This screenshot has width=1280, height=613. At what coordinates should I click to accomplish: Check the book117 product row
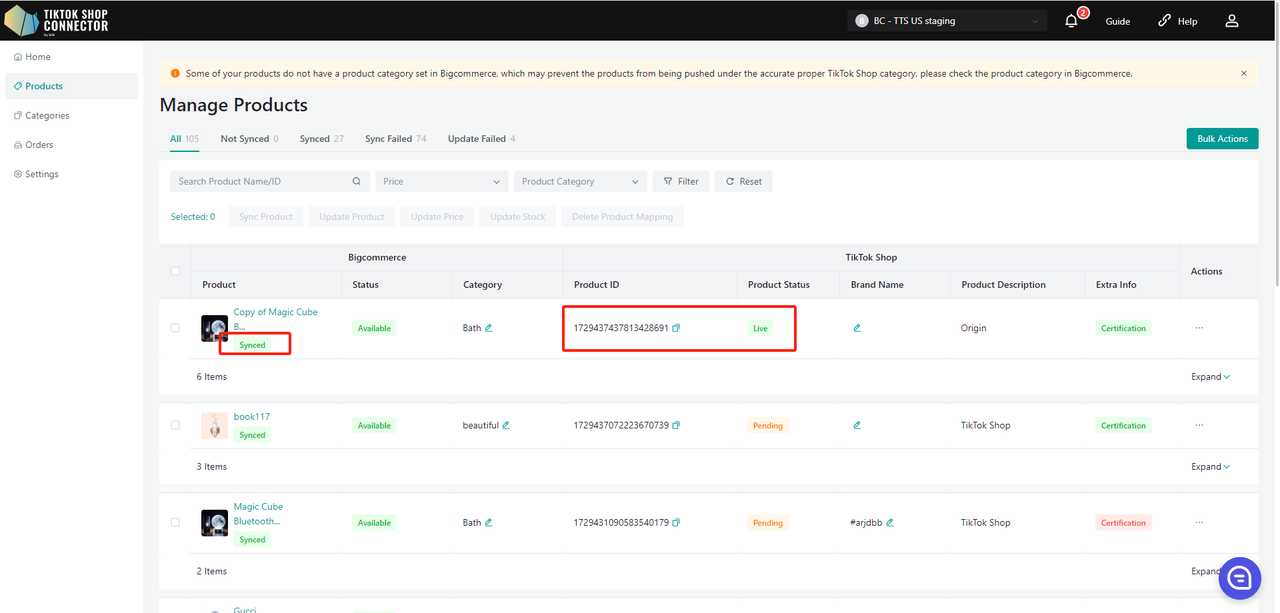176,425
